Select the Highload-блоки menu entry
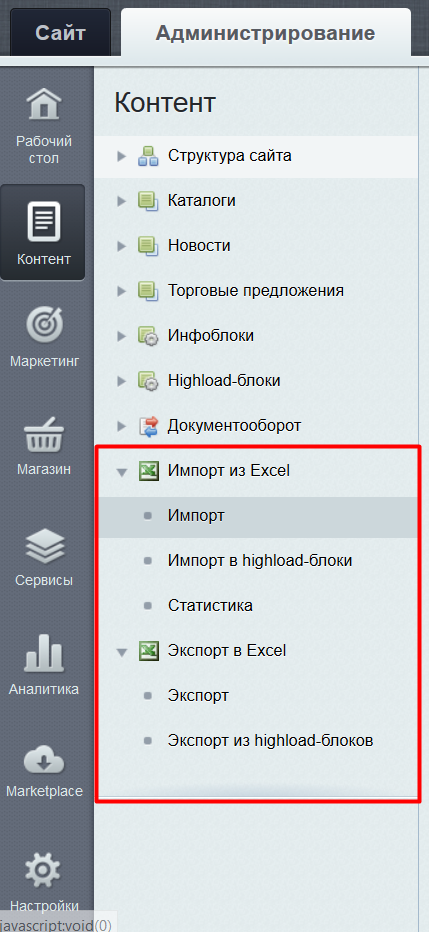The height and width of the screenshot is (932, 429). point(224,380)
